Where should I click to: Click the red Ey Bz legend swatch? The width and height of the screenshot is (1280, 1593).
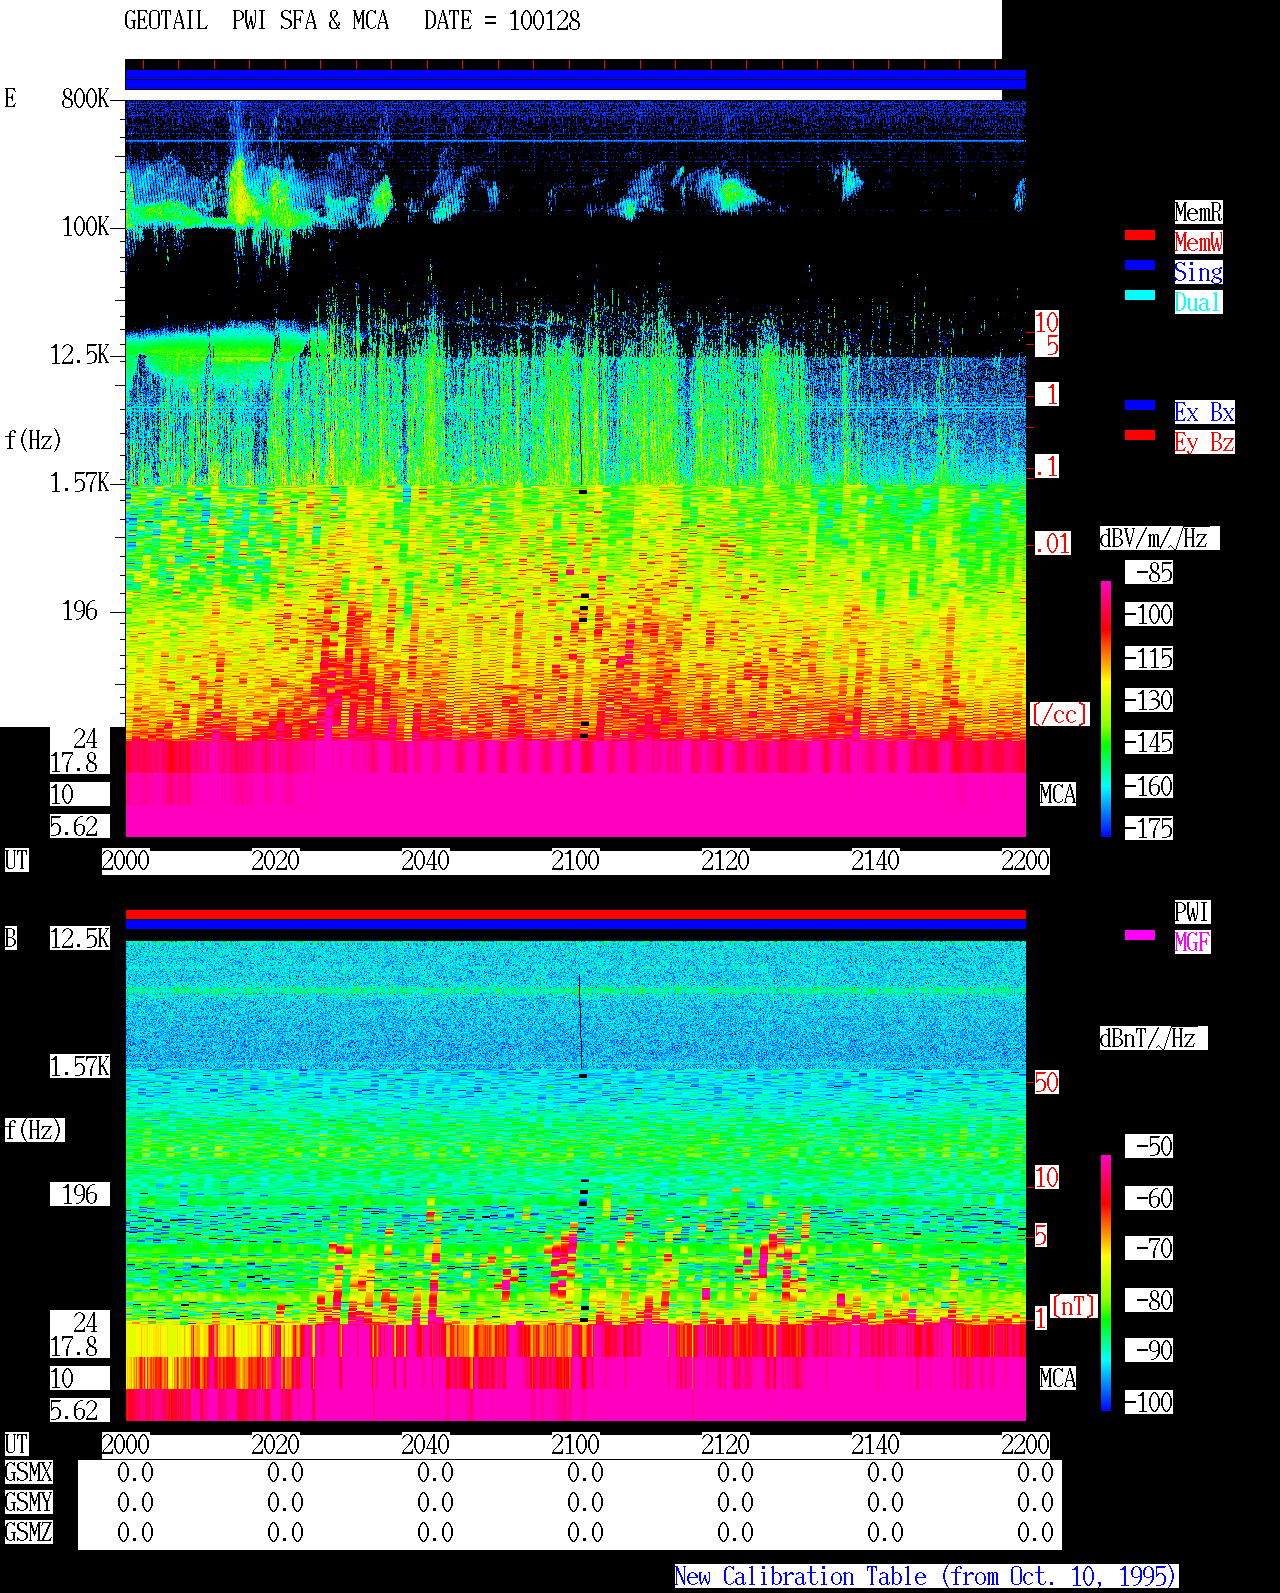tap(1140, 435)
